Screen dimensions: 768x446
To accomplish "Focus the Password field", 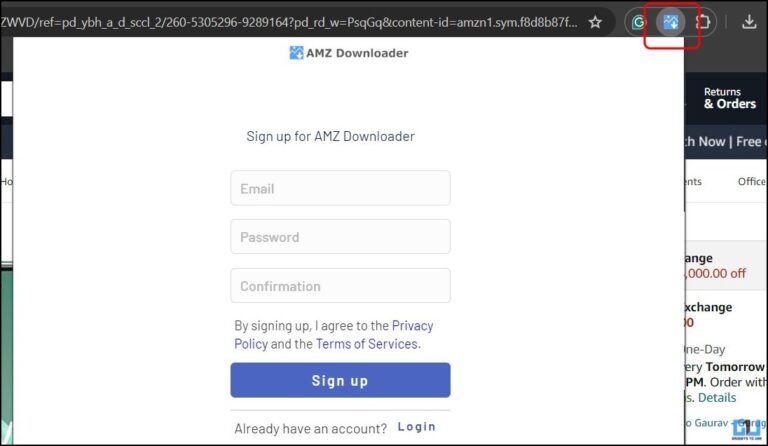I will click(340, 237).
